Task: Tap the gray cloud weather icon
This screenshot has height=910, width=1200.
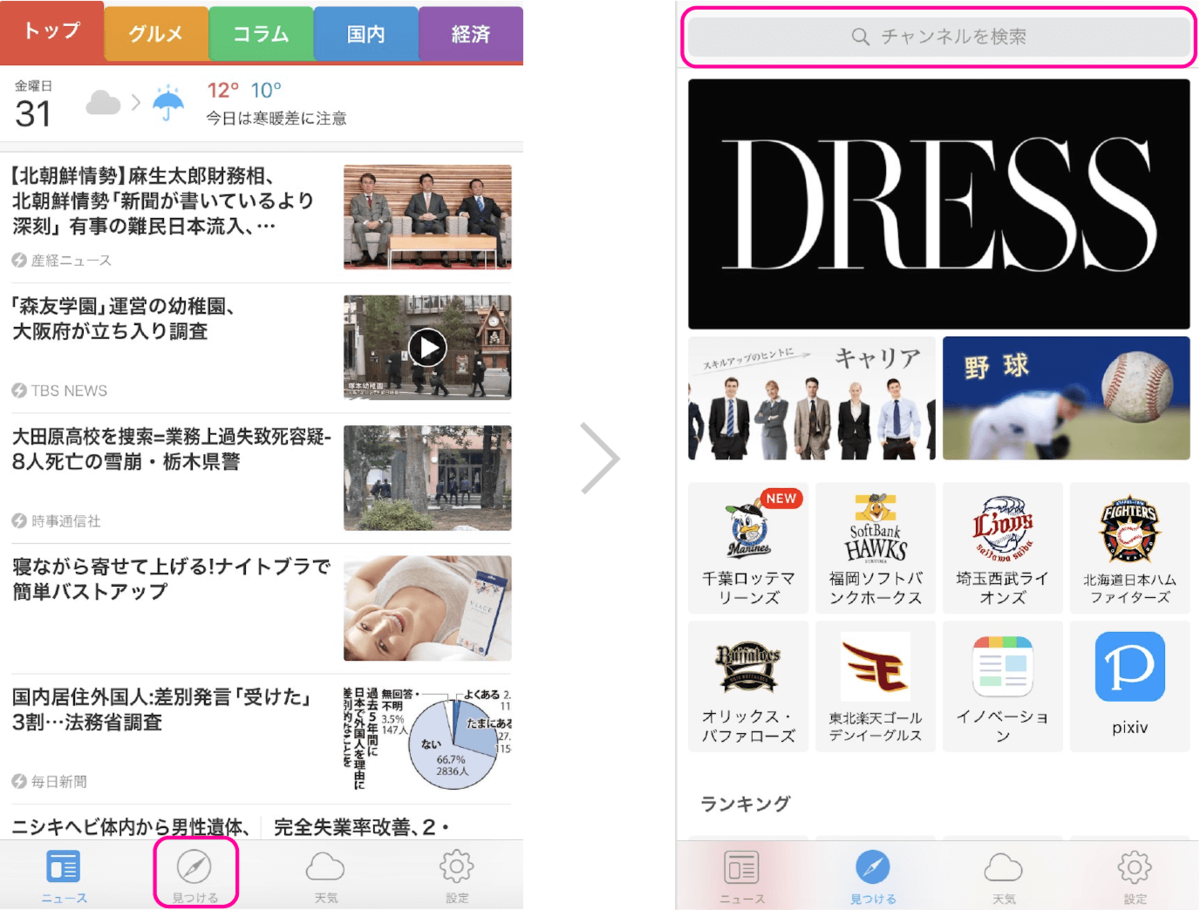Action: (x=103, y=102)
